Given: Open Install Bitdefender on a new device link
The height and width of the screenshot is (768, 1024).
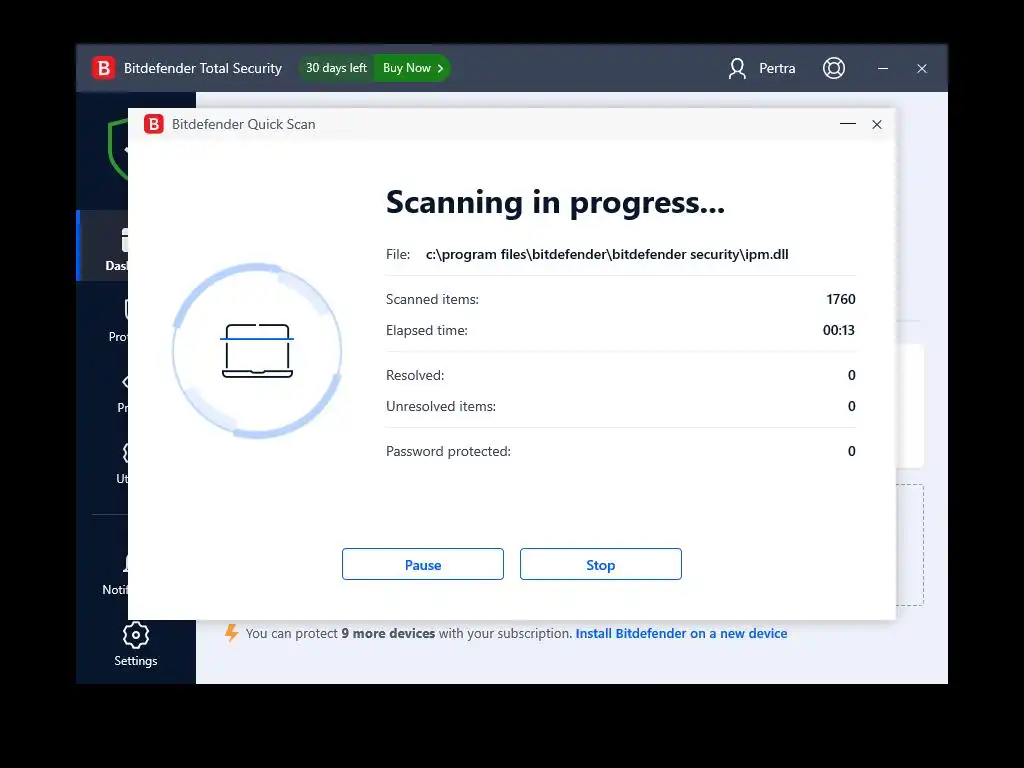Looking at the screenshot, I should (681, 633).
